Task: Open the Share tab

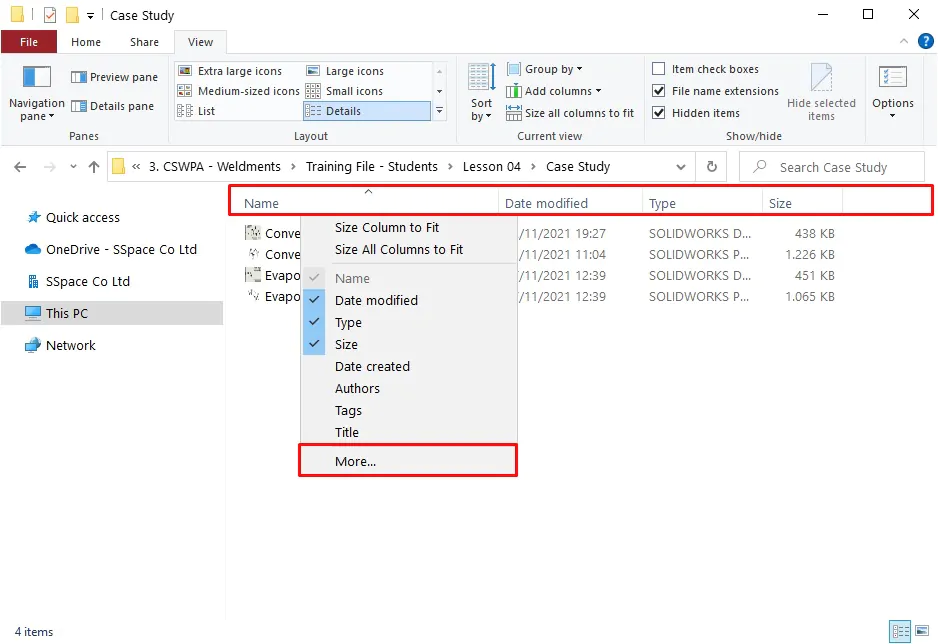Action: 144,42
